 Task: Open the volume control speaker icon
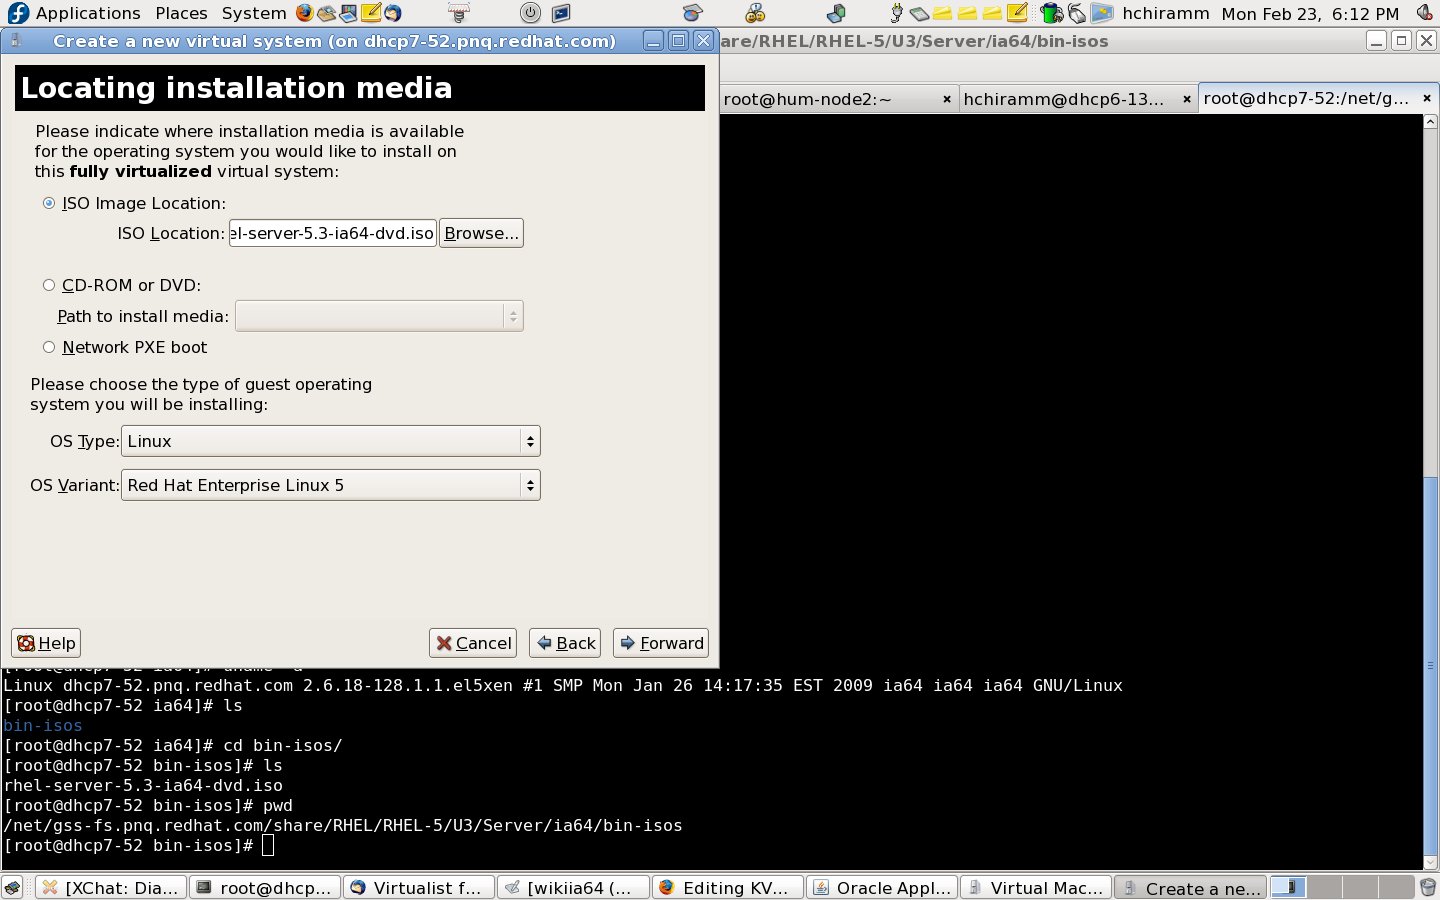coord(1425,13)
